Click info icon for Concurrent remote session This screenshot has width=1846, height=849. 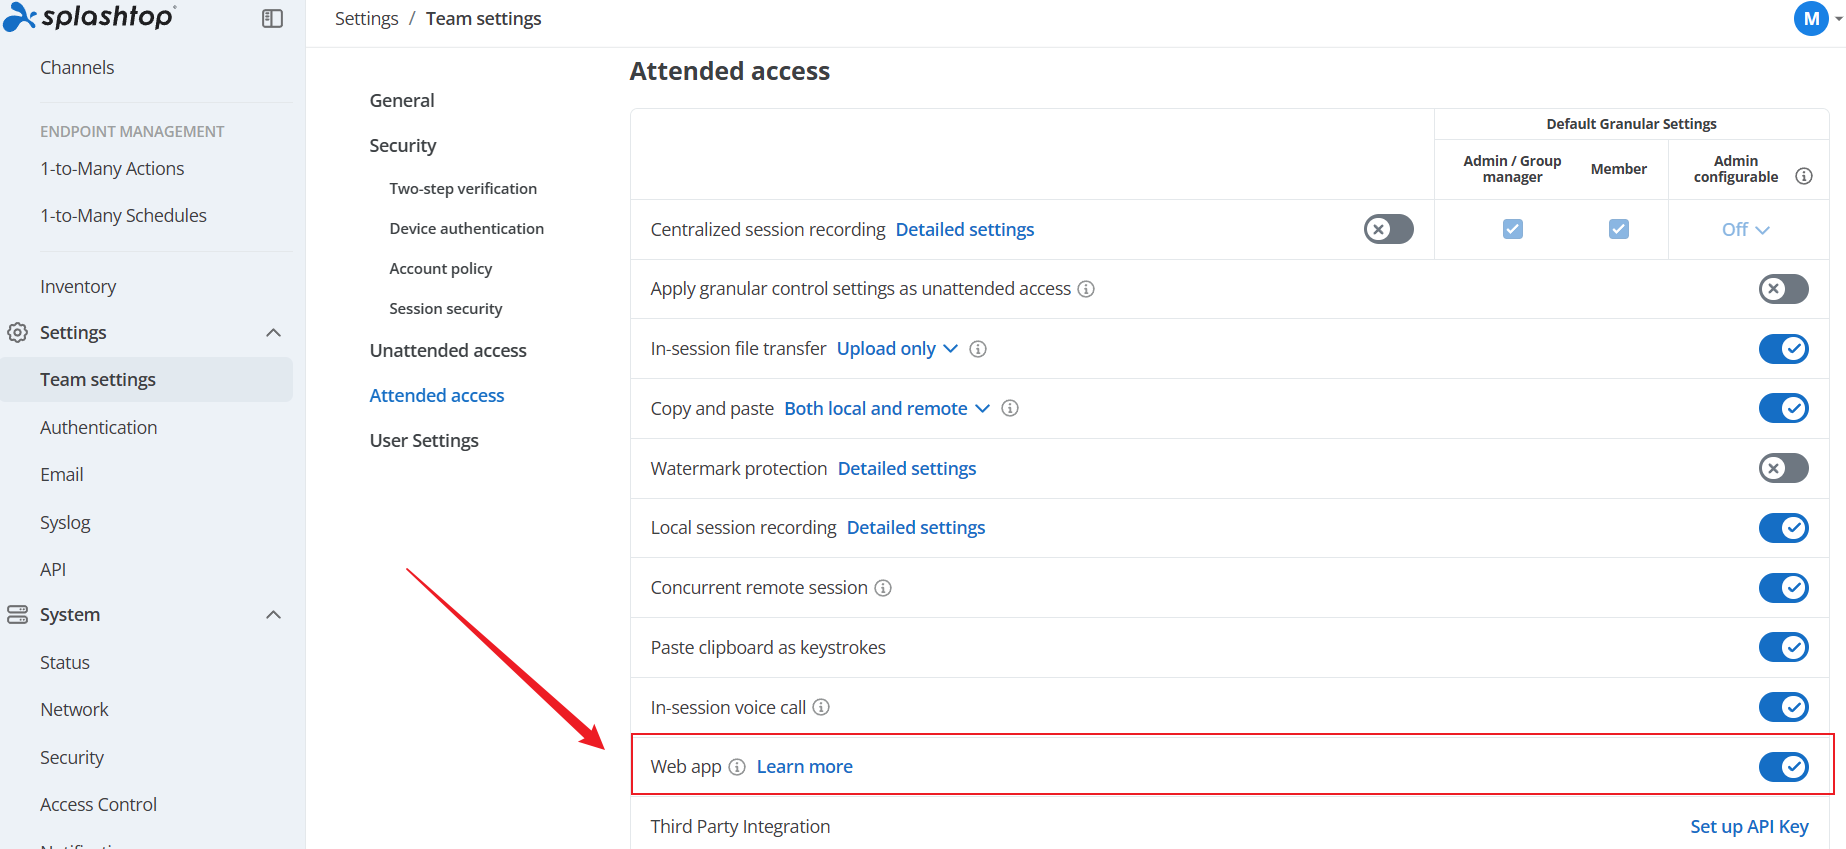[883, 588]
